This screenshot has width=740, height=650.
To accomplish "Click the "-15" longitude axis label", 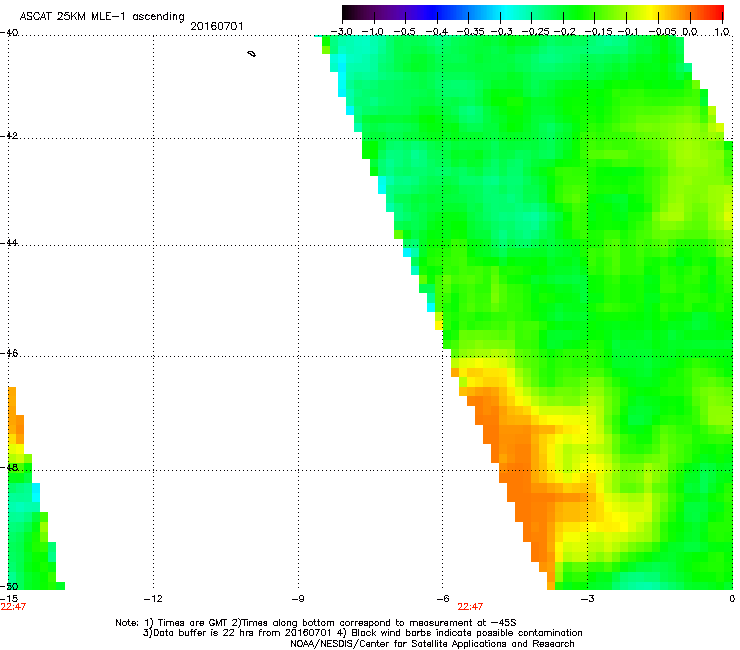I will pos(9,599).
